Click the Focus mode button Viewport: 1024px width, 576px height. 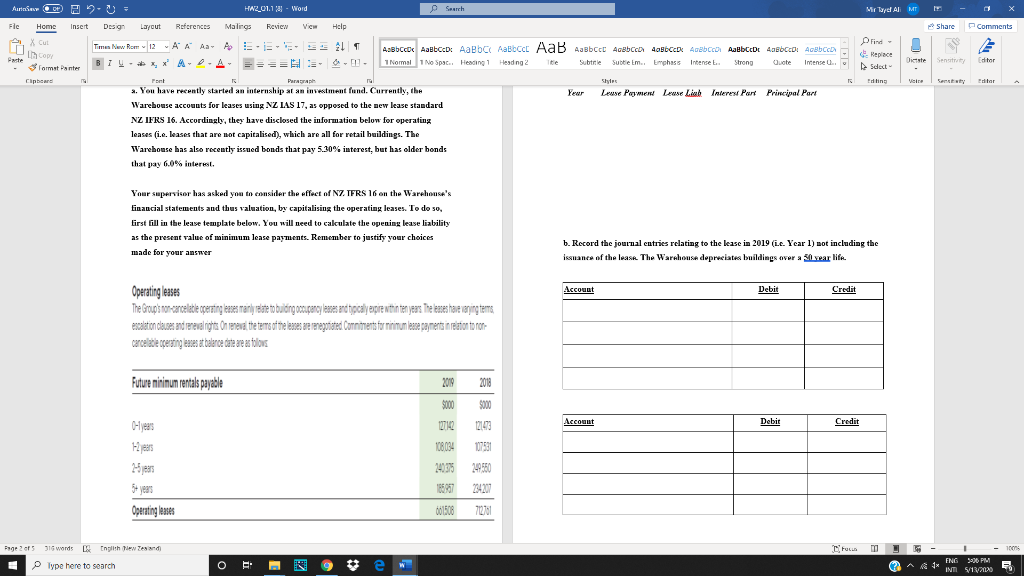click(844, 549)
